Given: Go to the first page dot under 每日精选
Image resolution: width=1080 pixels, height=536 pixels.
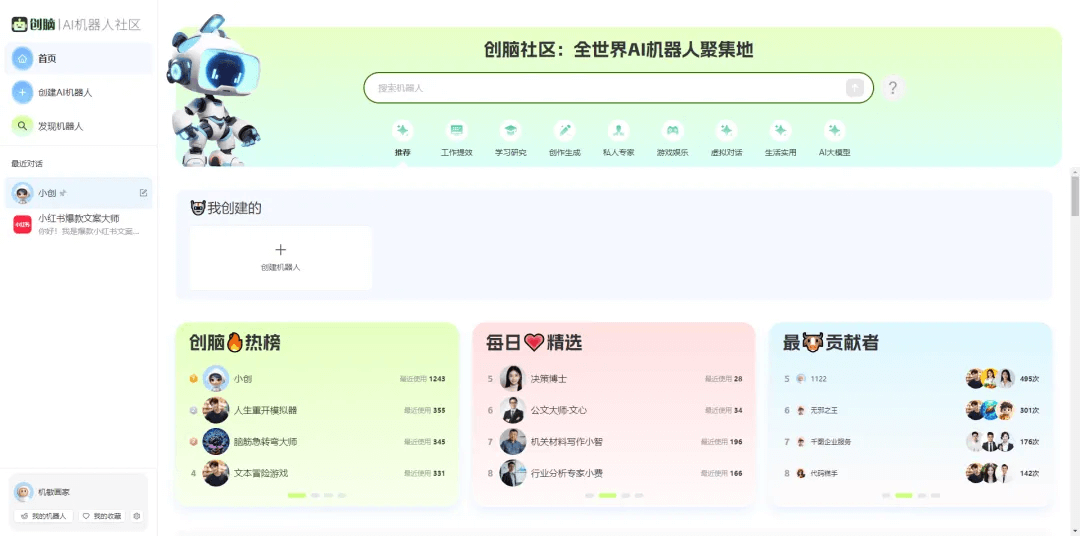Looking at the screenshot, I should tap(590, 495).
